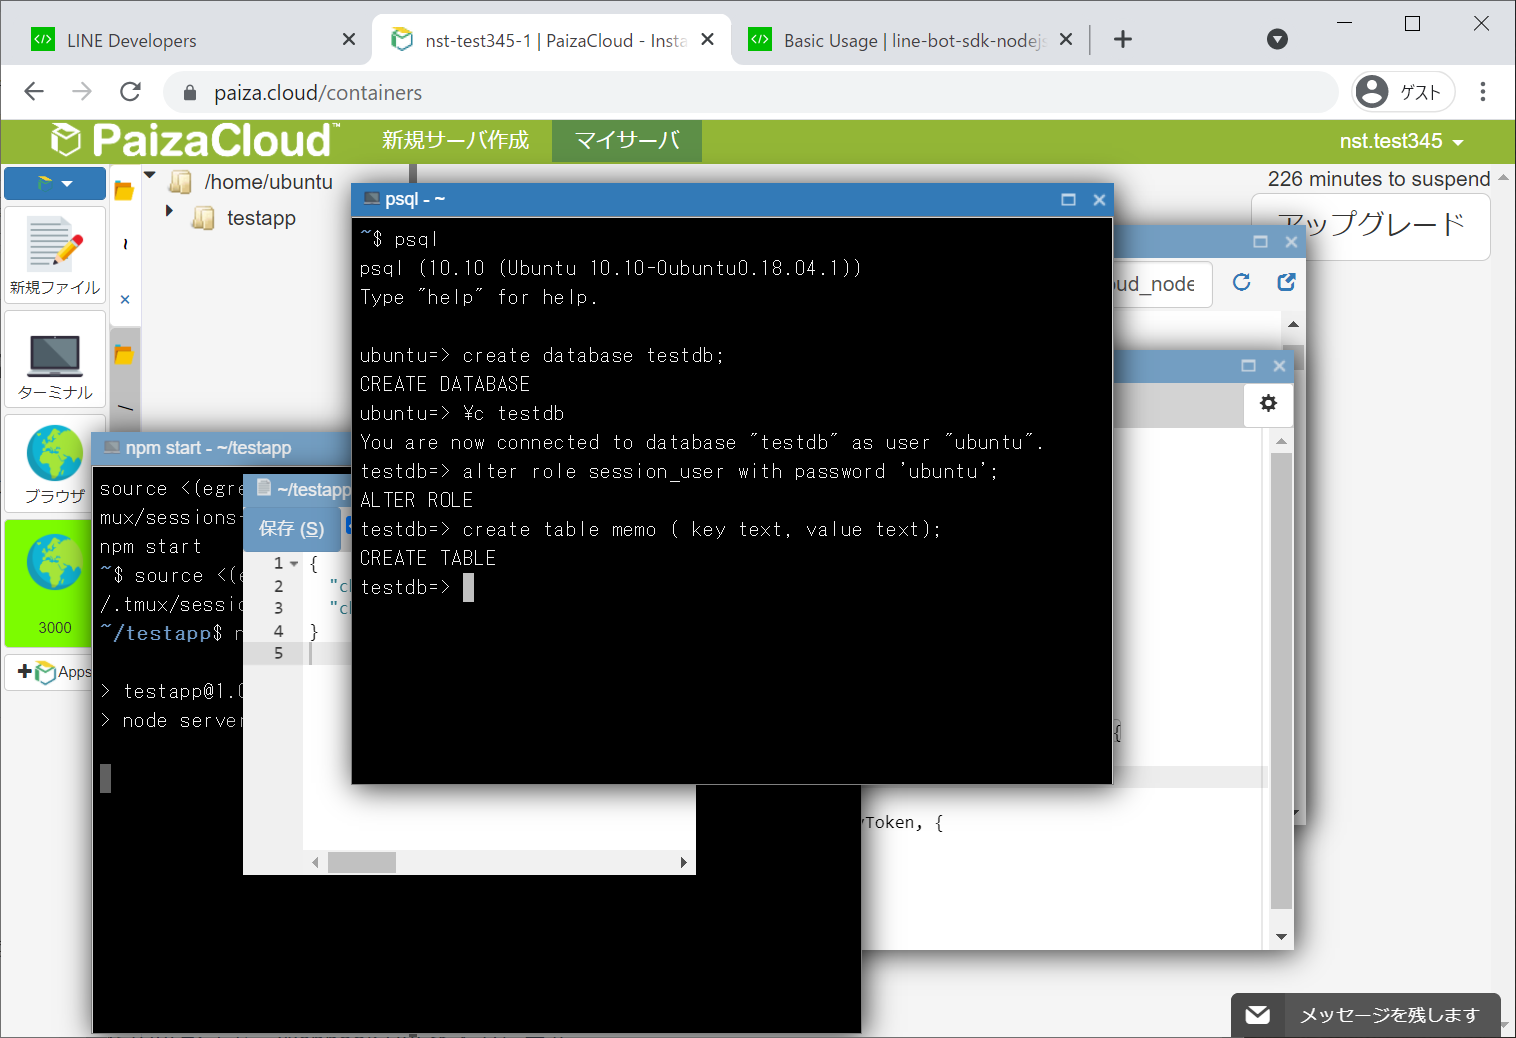The image size is (1516, 1038).
Task: Click the embedded browser URL field
Action: [1162, 284]
